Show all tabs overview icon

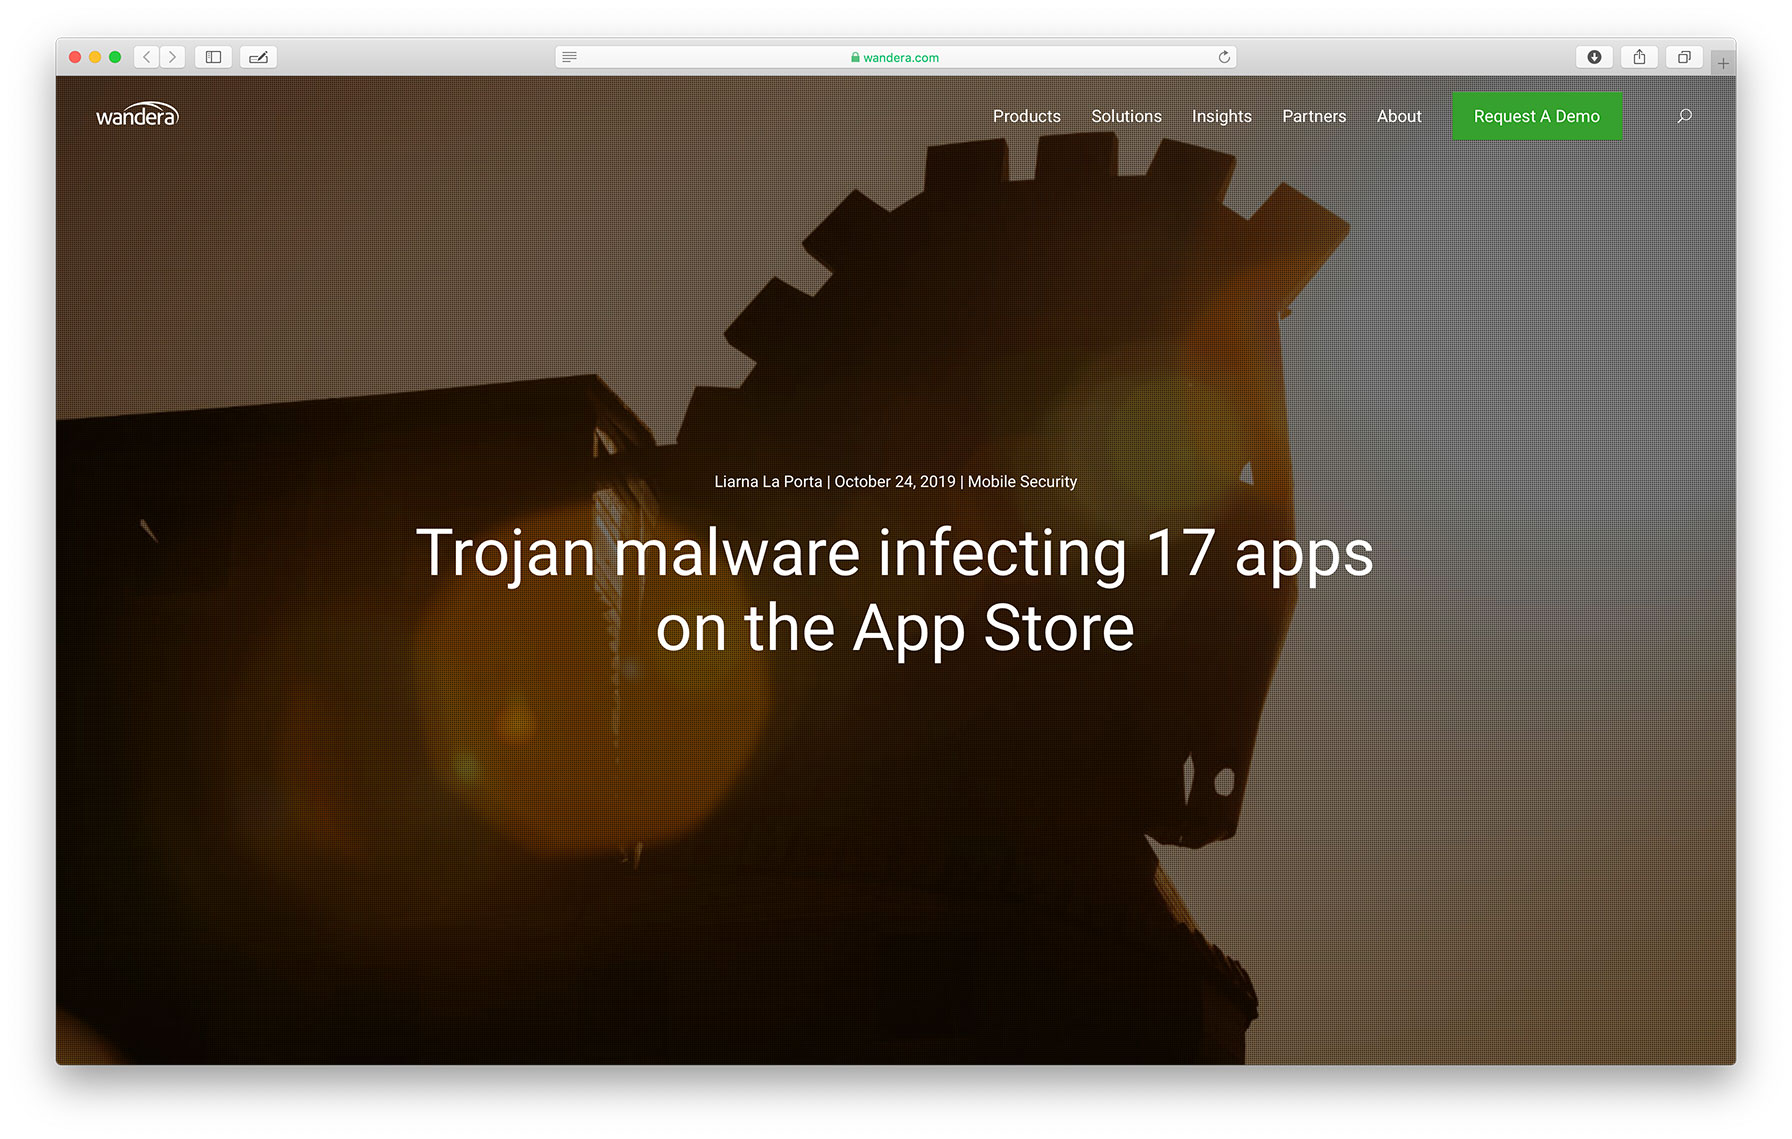point(1684,57)
